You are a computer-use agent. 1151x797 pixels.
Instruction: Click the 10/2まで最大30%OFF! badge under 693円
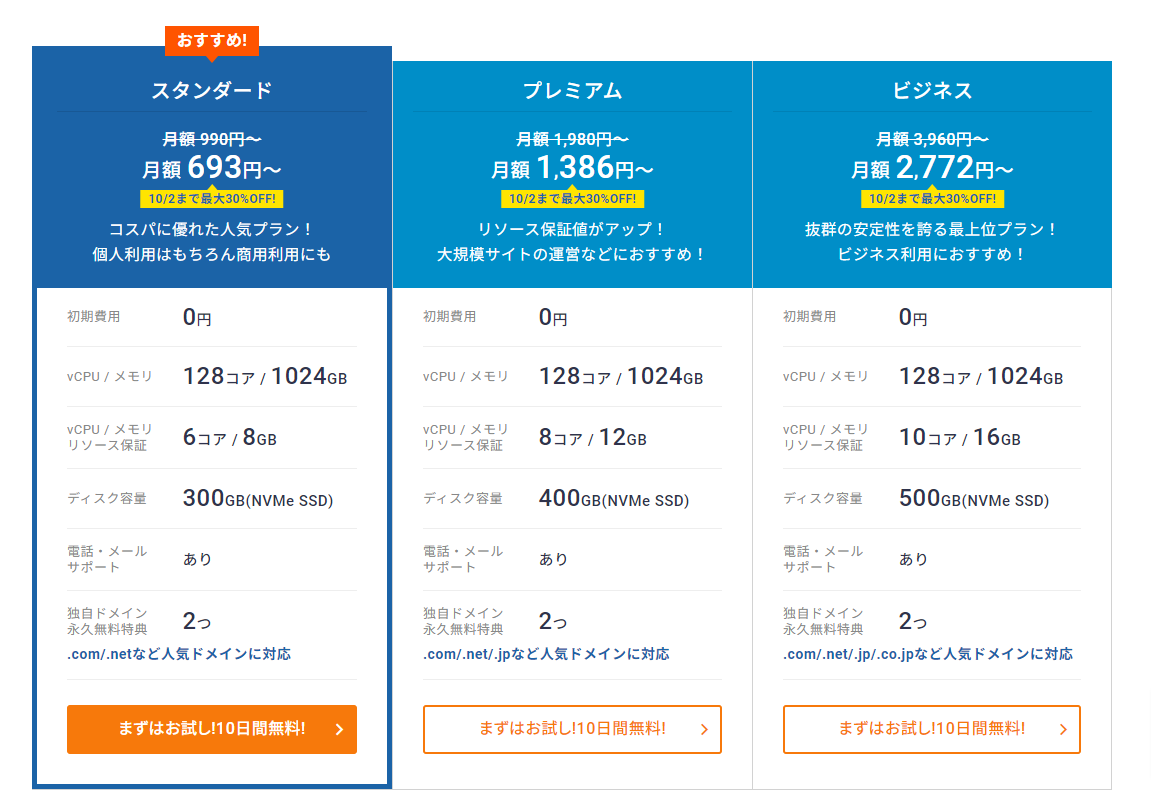point(211,198)
